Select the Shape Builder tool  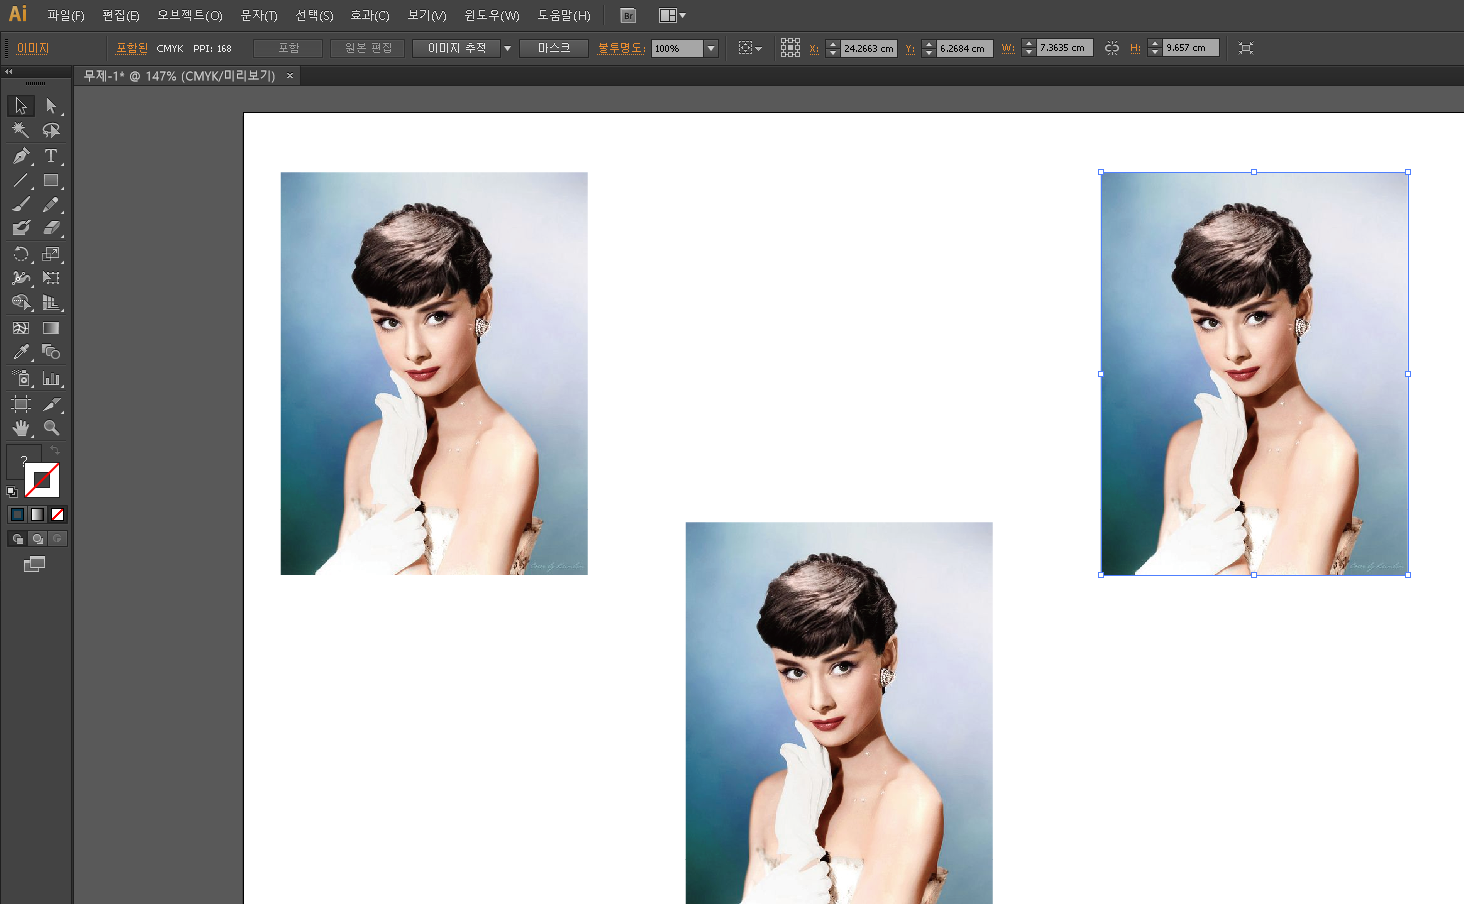[21, 302]
